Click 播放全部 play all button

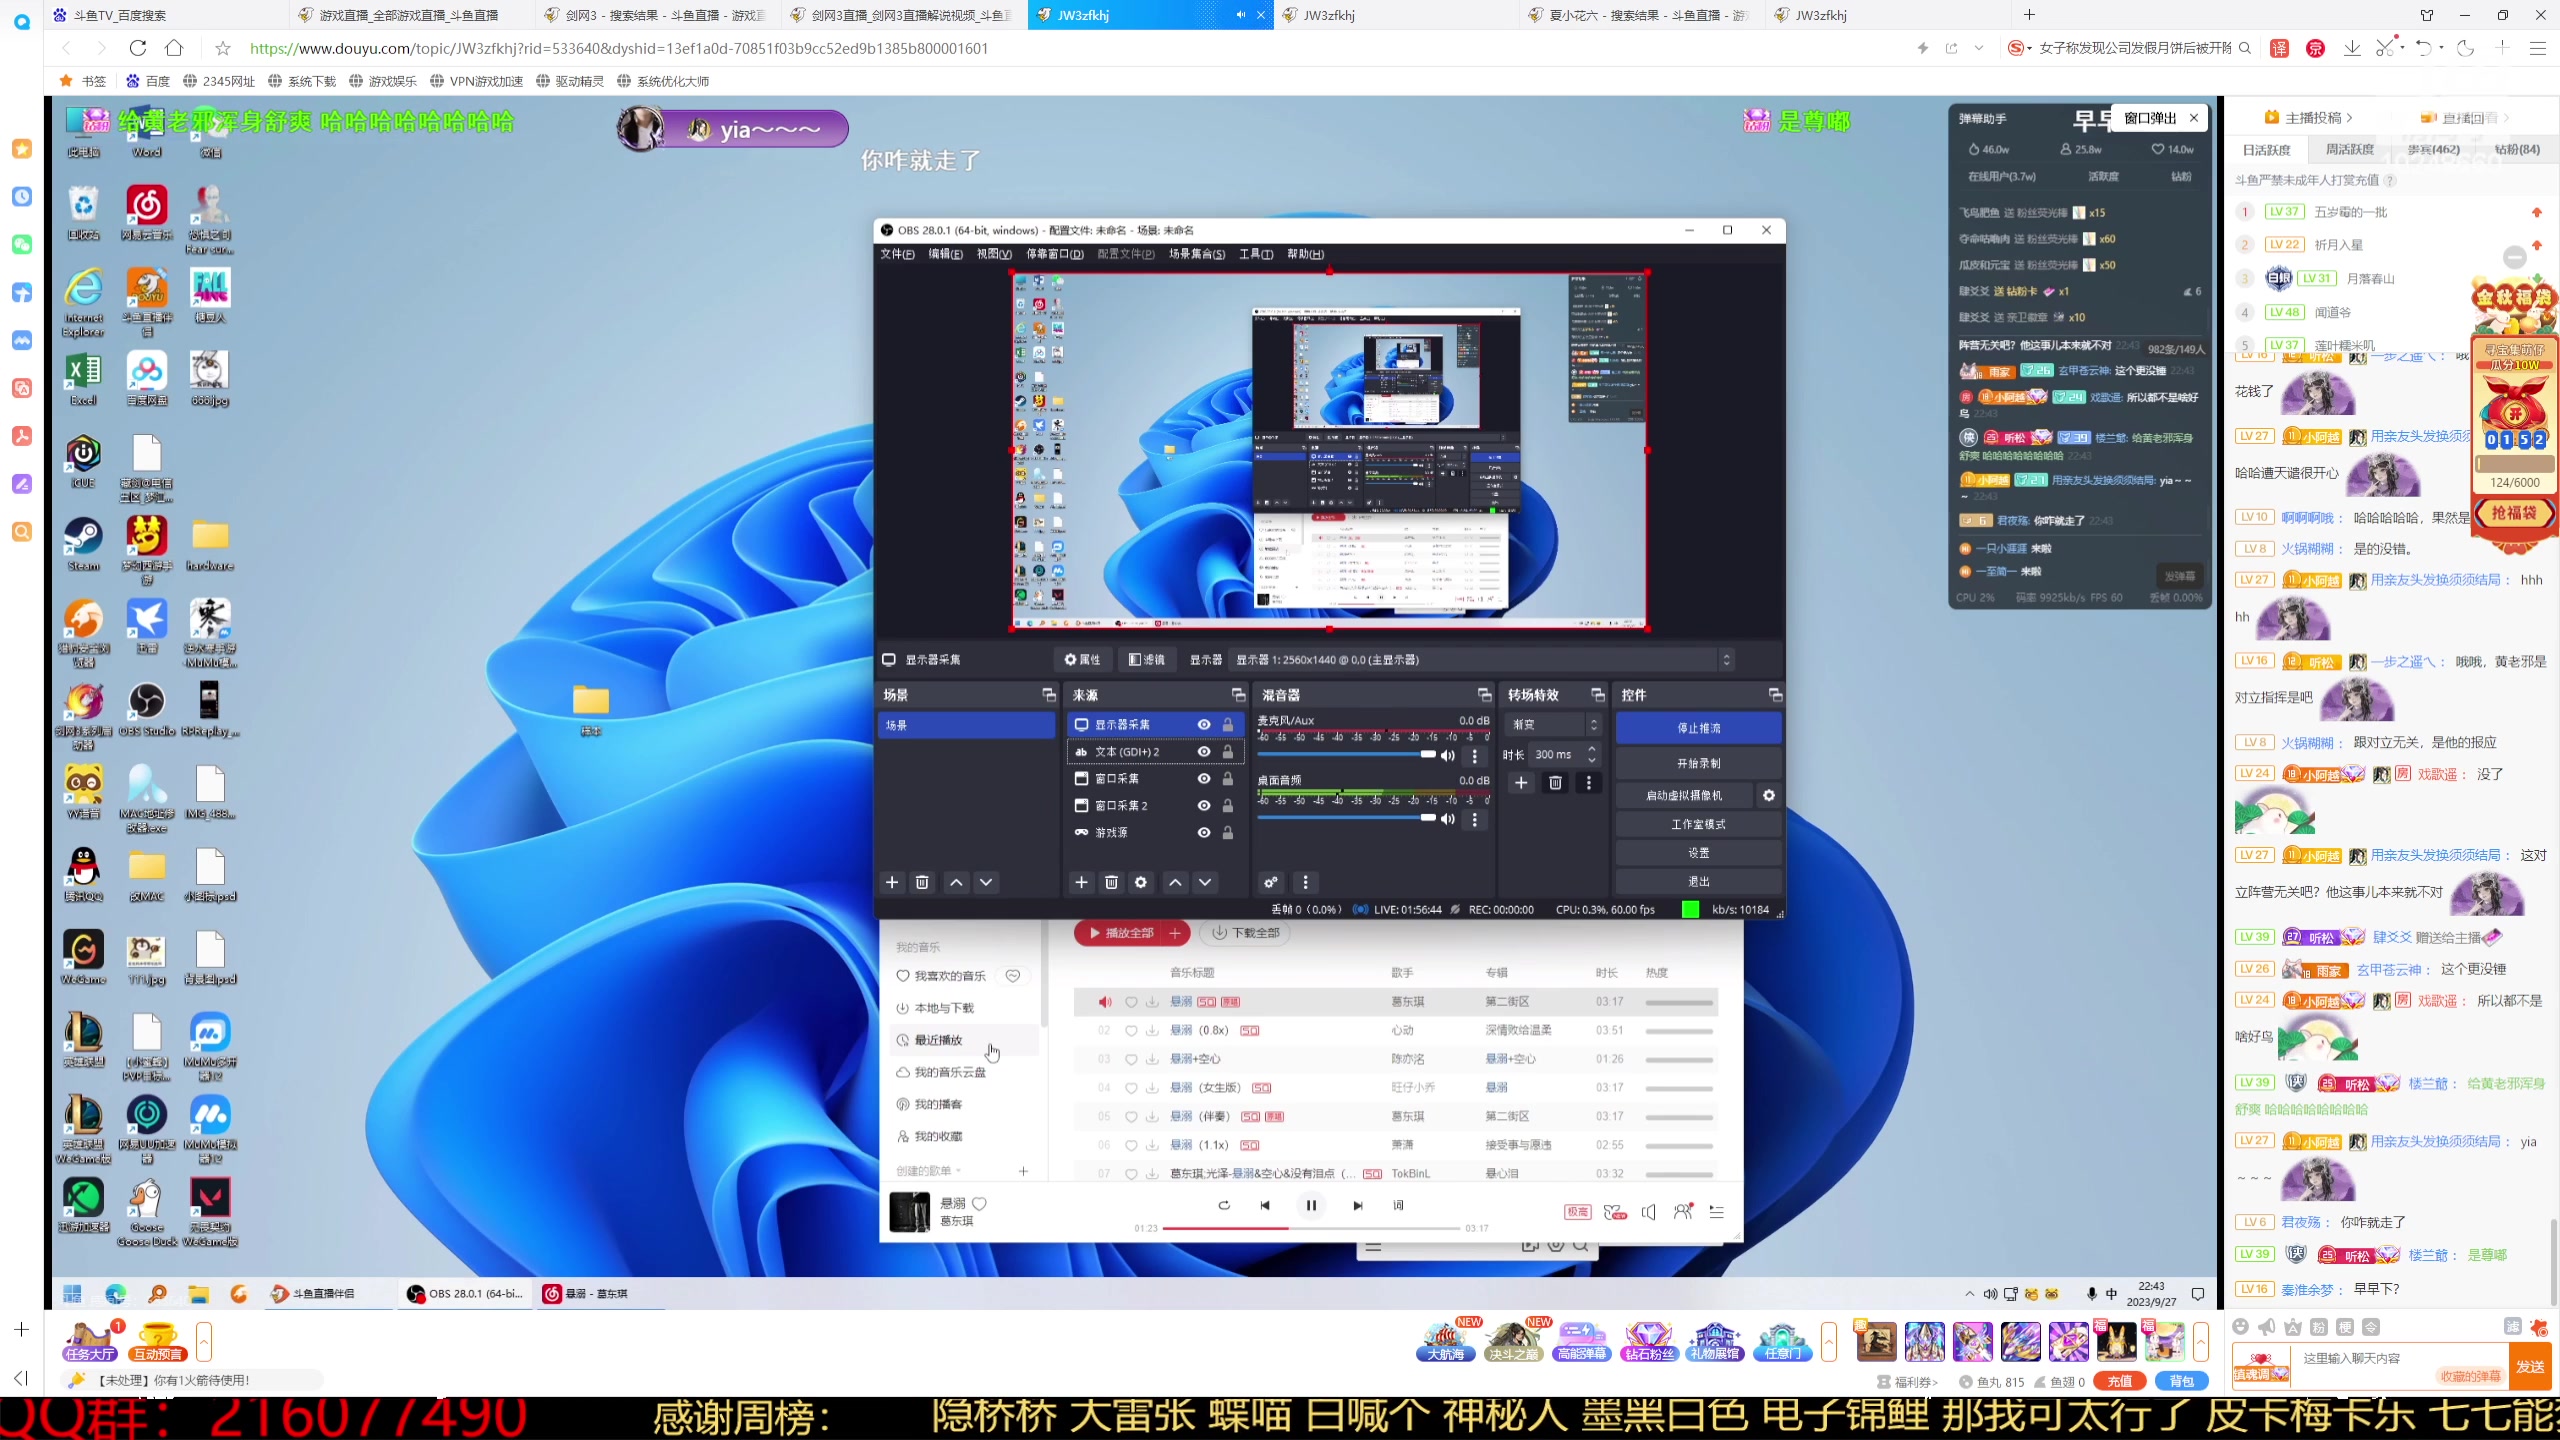click(1121, 932)
